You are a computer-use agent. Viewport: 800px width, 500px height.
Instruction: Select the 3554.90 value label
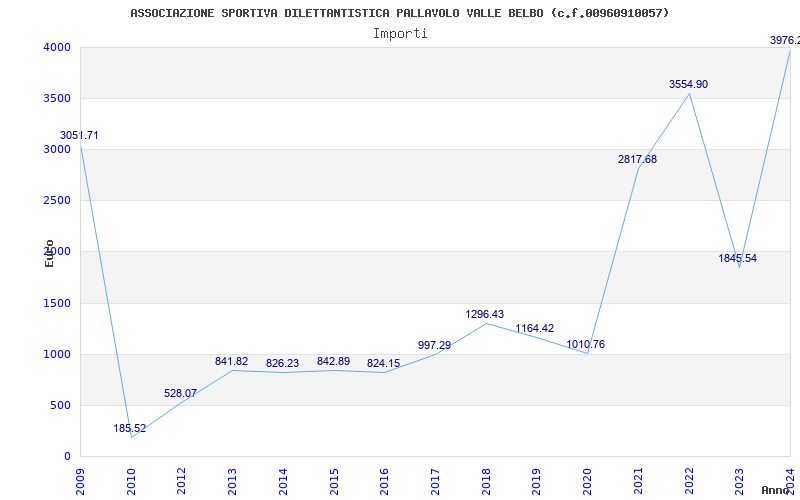pos(688,84)
